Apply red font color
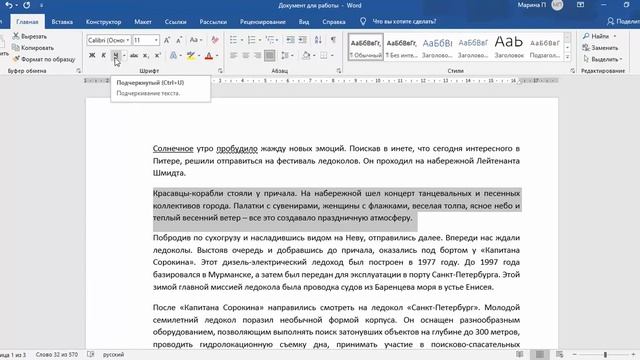This screenshot has height=360, width=640. (x=209, y=56)
